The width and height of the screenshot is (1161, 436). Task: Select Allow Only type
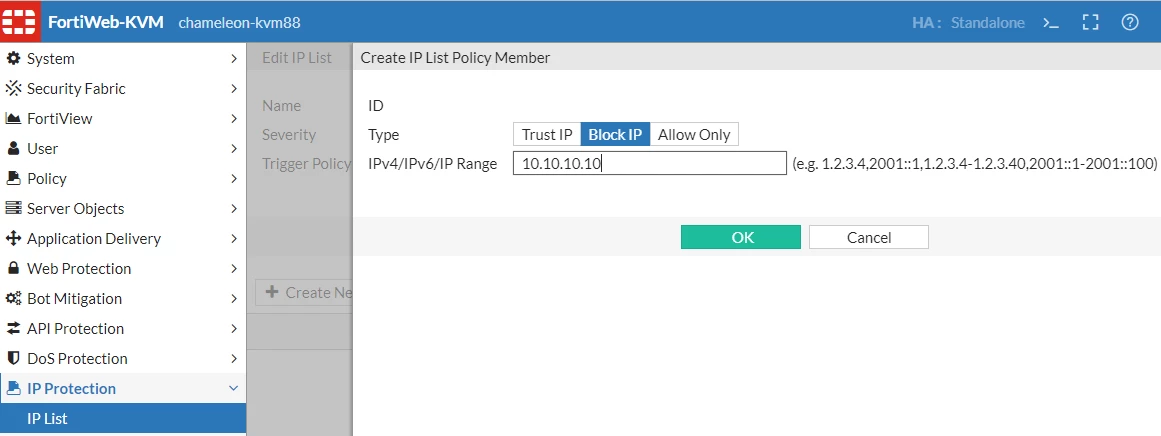[694, 135]
